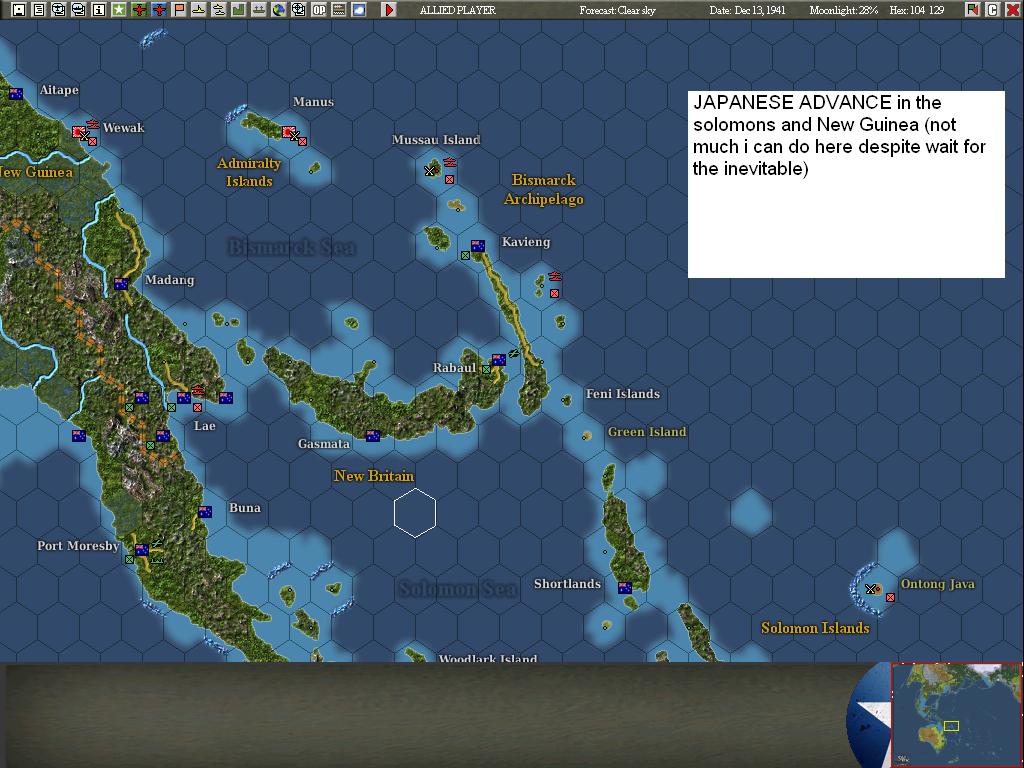
Task: Click the orange flag toolbar icon
Action: click(x=179, y=10)
